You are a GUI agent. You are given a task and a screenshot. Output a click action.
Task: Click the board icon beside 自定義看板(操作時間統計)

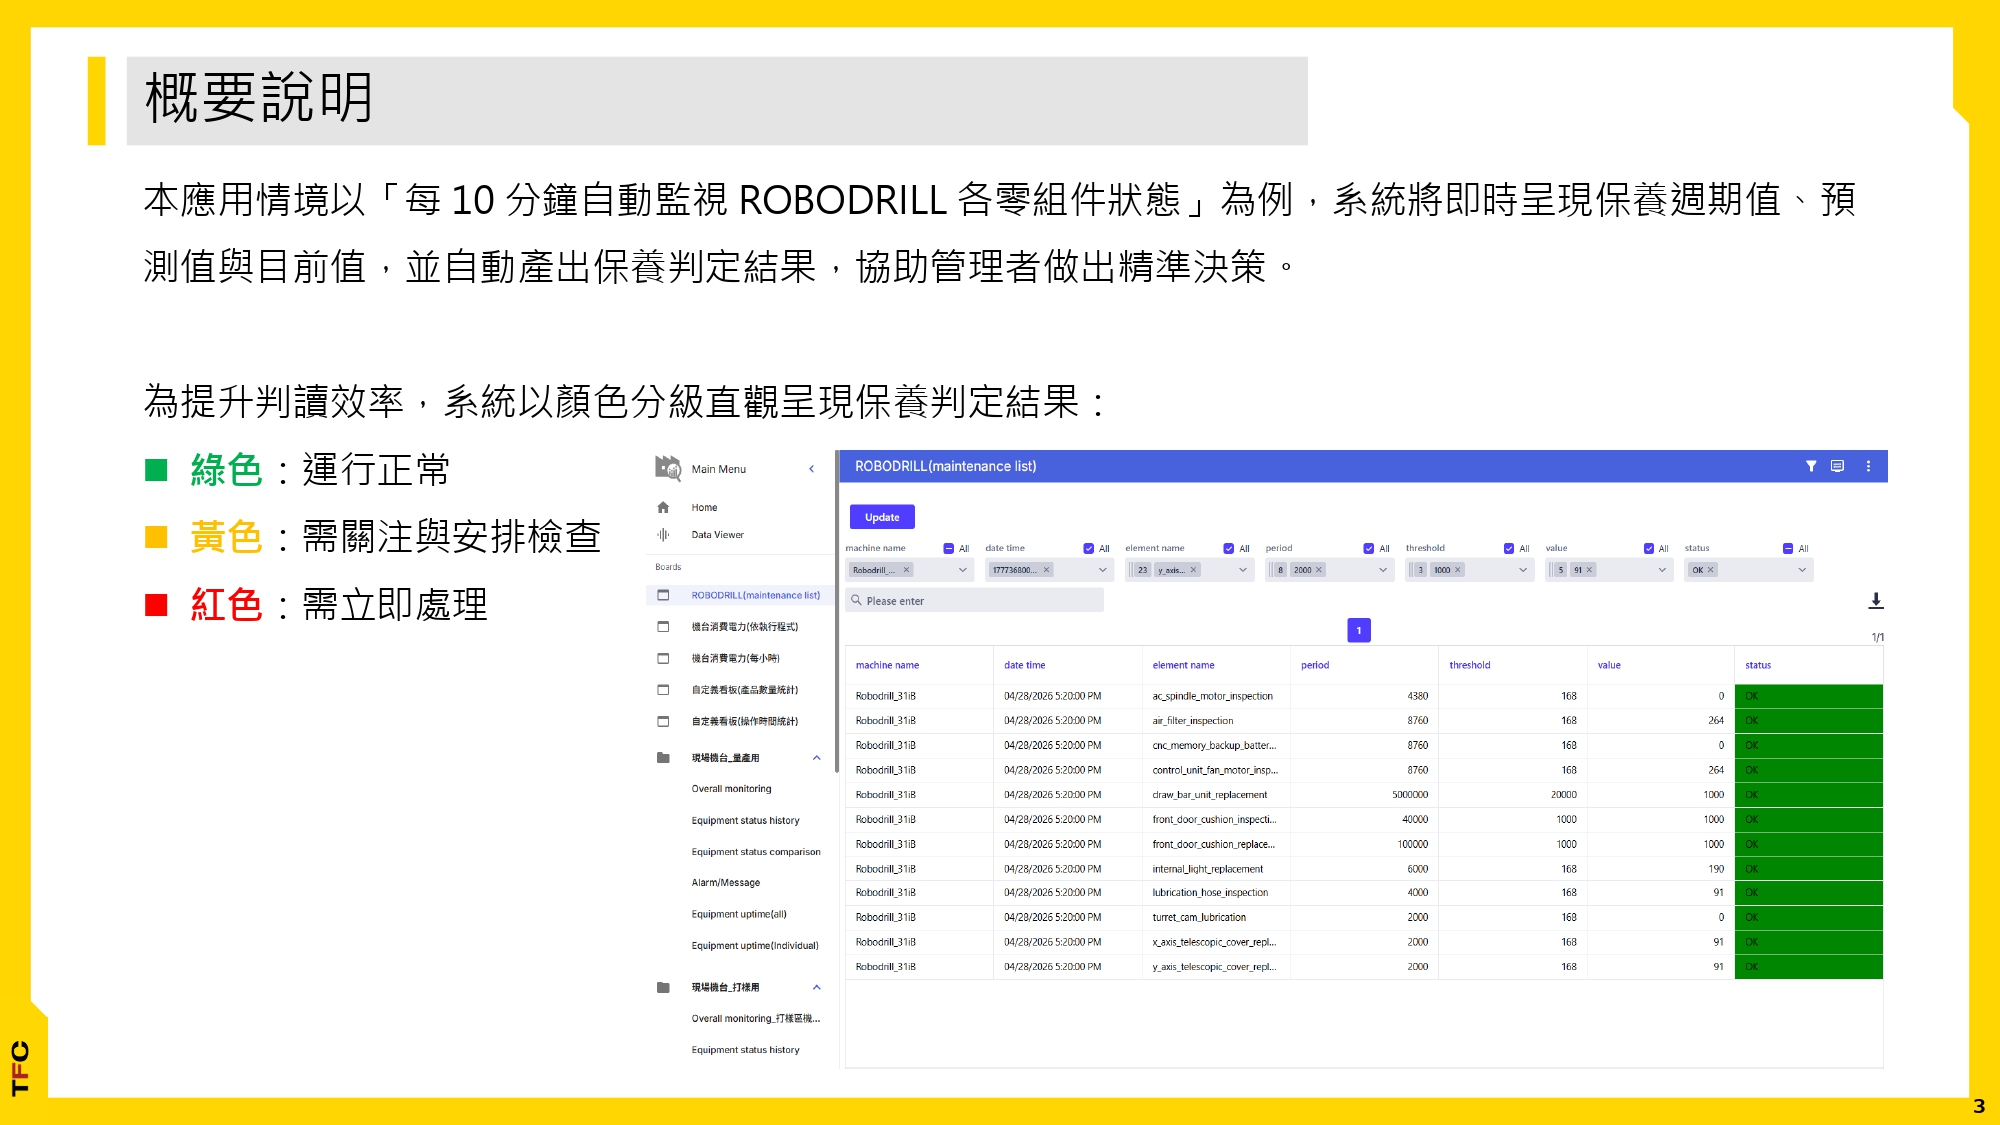tap(663, 721)
